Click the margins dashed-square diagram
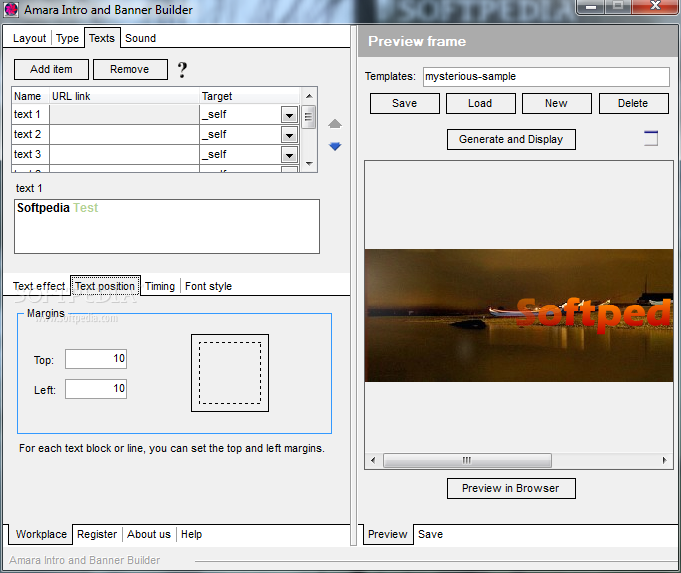 [230, 373]
